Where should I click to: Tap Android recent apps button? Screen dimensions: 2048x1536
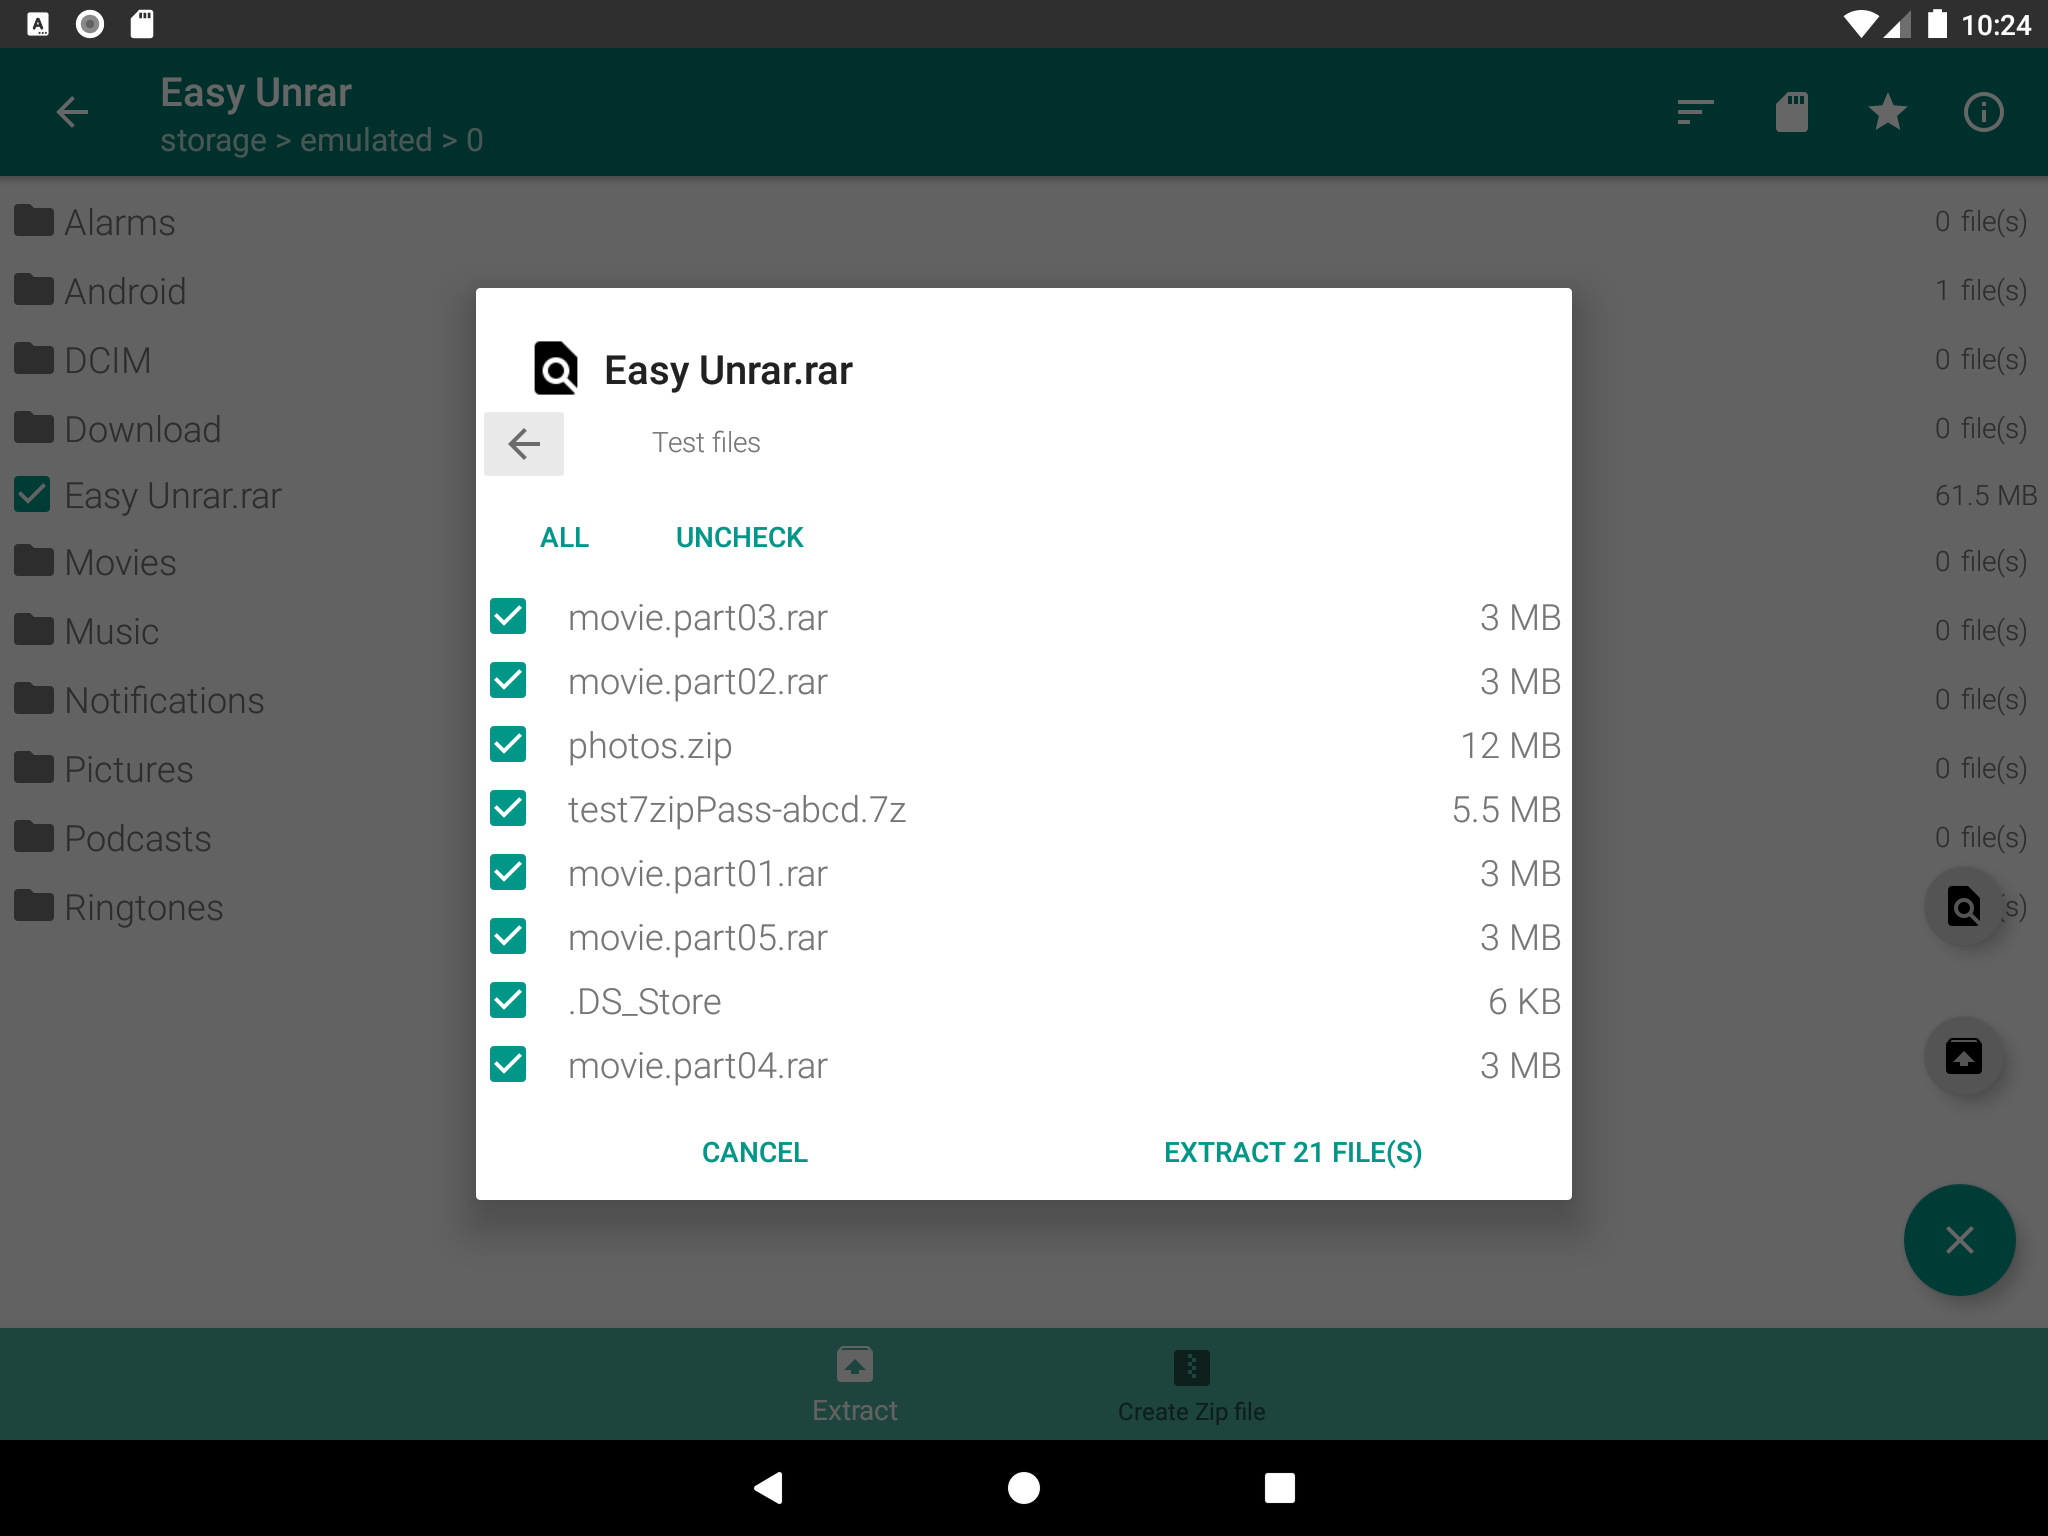(x=1279, y=1488)
